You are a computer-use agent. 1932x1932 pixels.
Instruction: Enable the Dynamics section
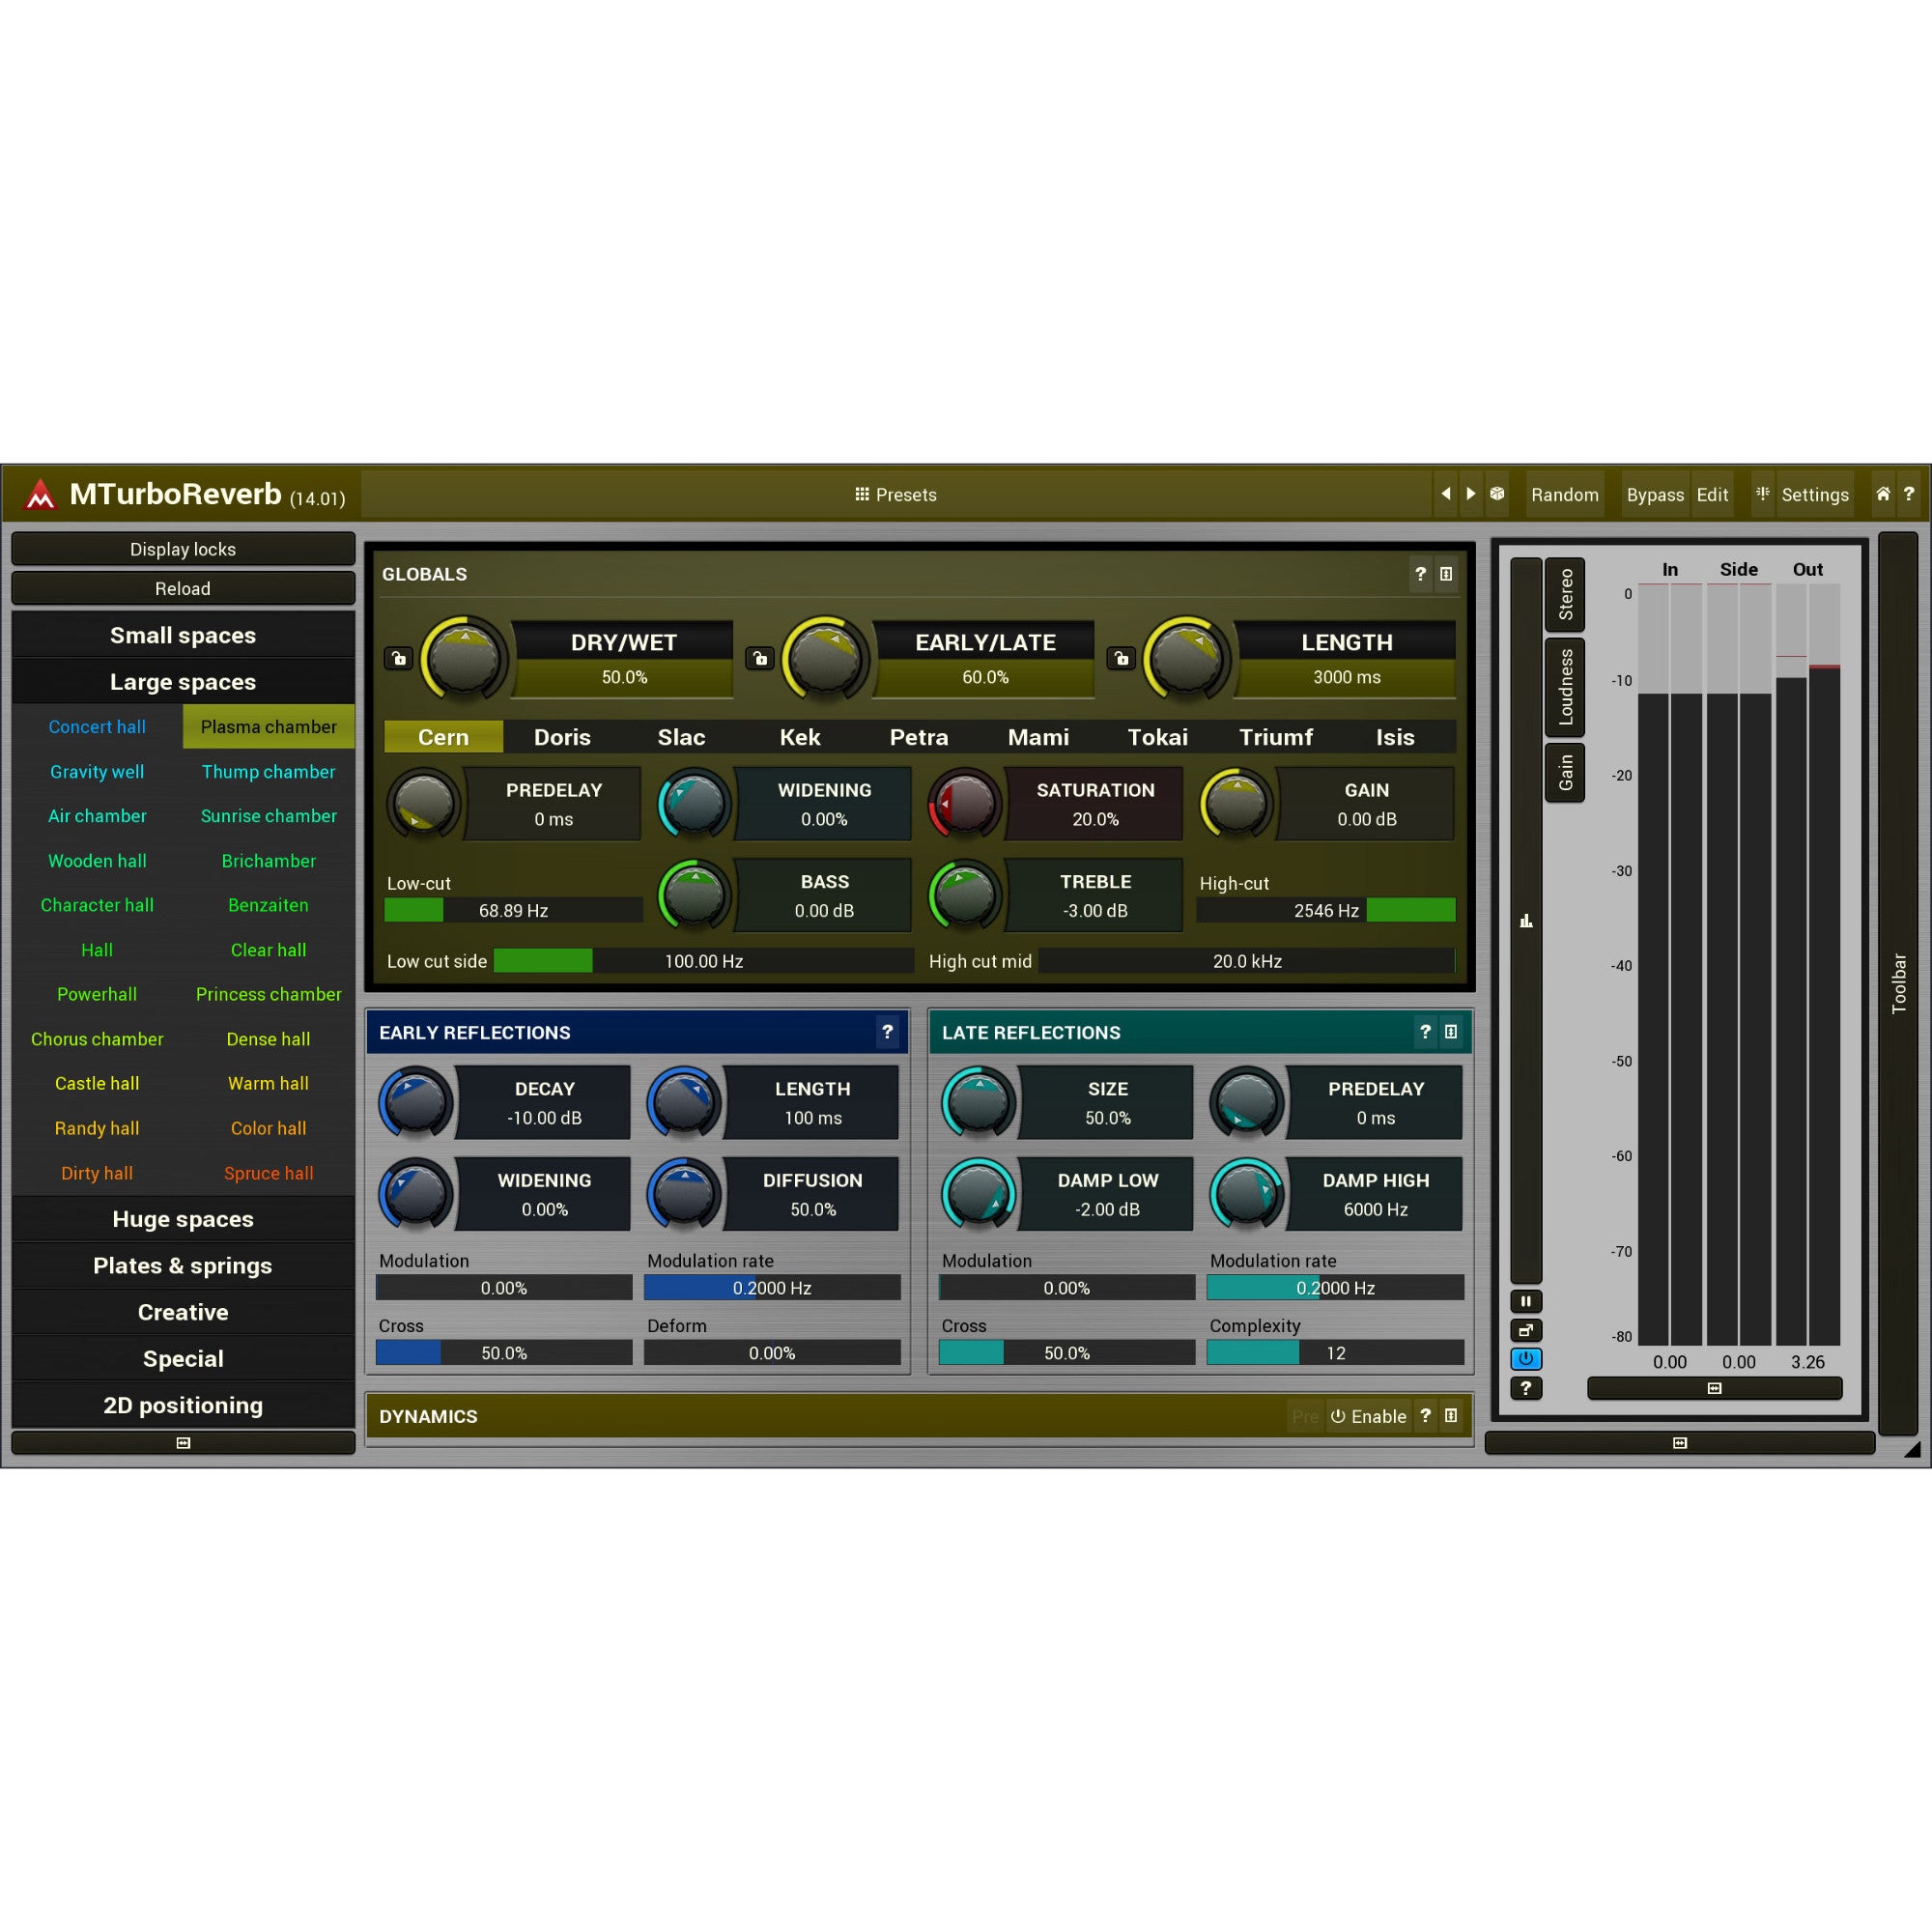pyautogui.click(x=1368, y=1416)
